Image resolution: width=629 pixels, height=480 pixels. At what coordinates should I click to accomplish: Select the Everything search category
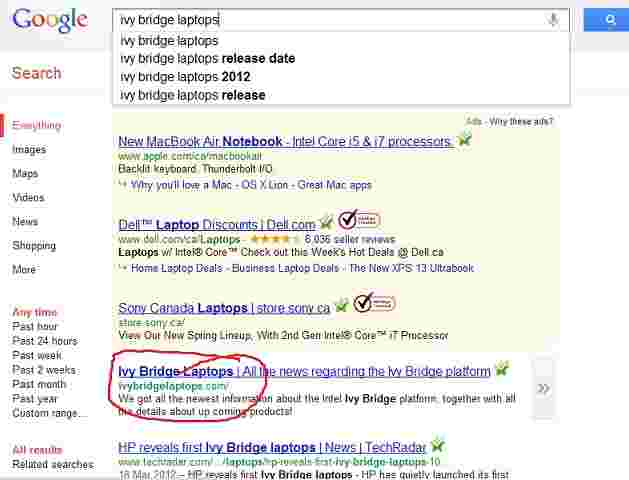pyautogui.click(x=37, y=125)
